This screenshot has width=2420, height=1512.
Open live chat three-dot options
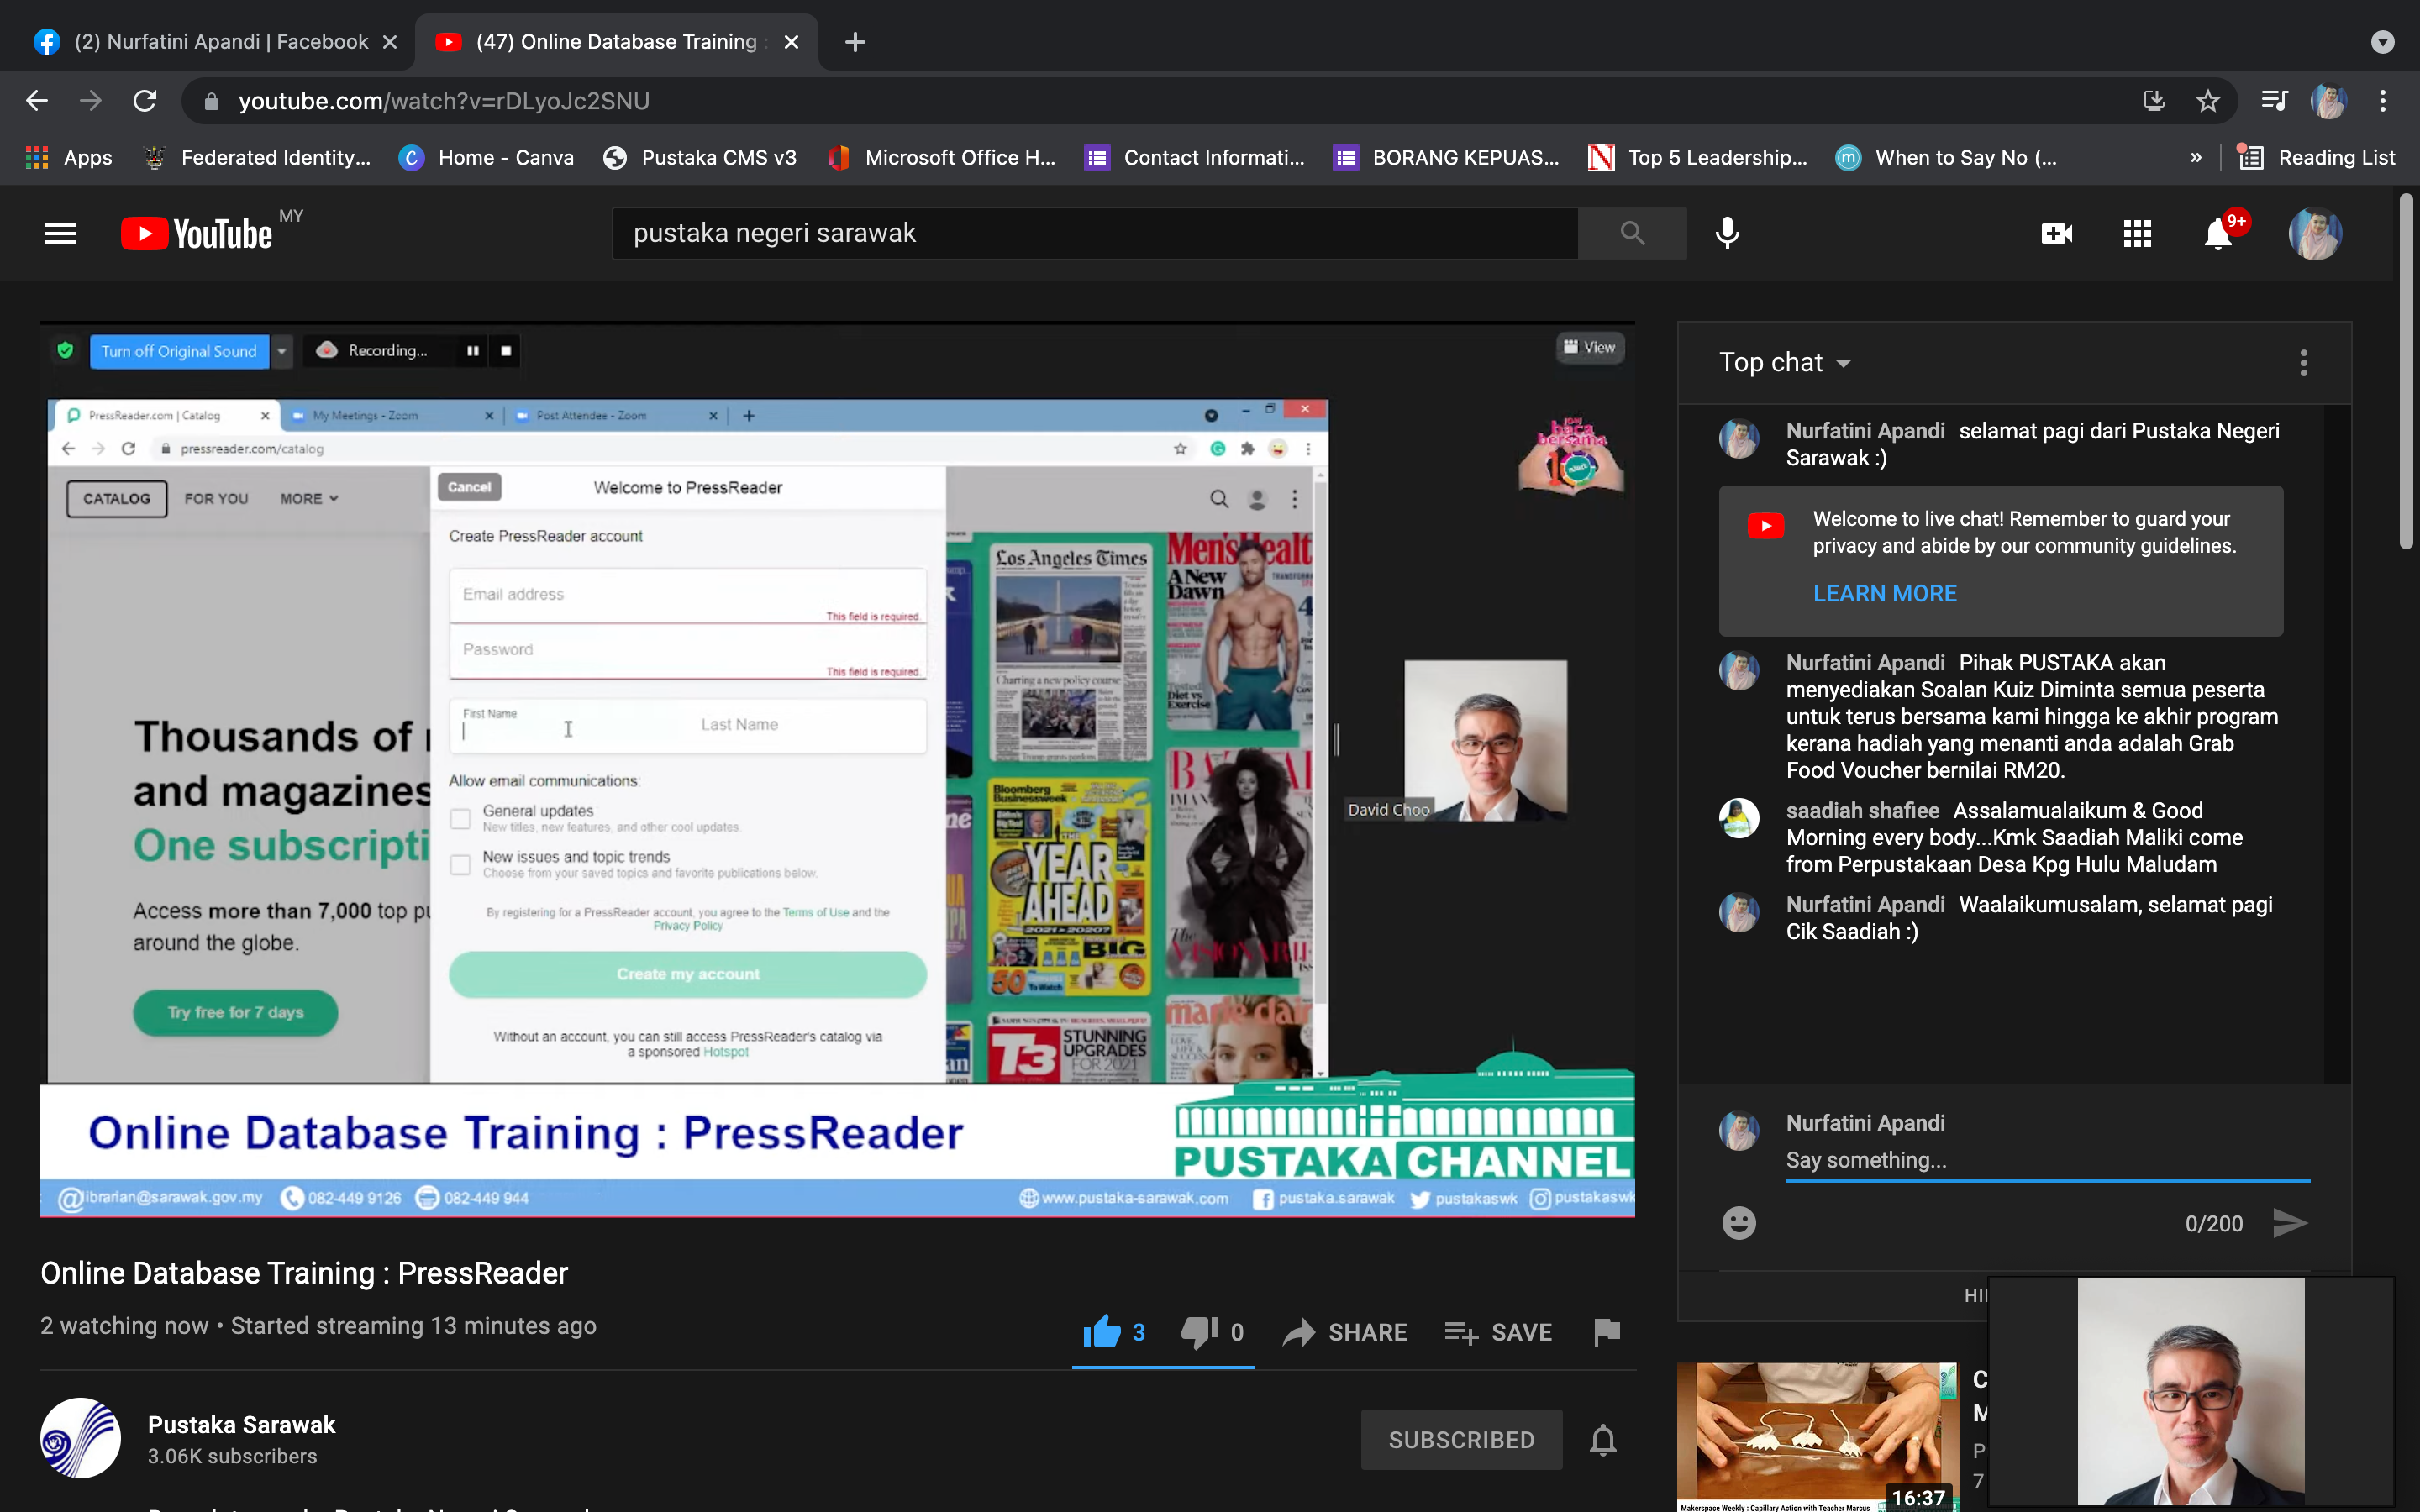(2303, 363)
